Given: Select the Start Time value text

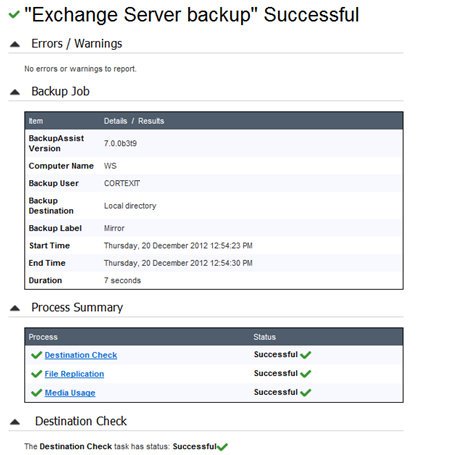Looking at the screenshot, I should pos(178,246).
